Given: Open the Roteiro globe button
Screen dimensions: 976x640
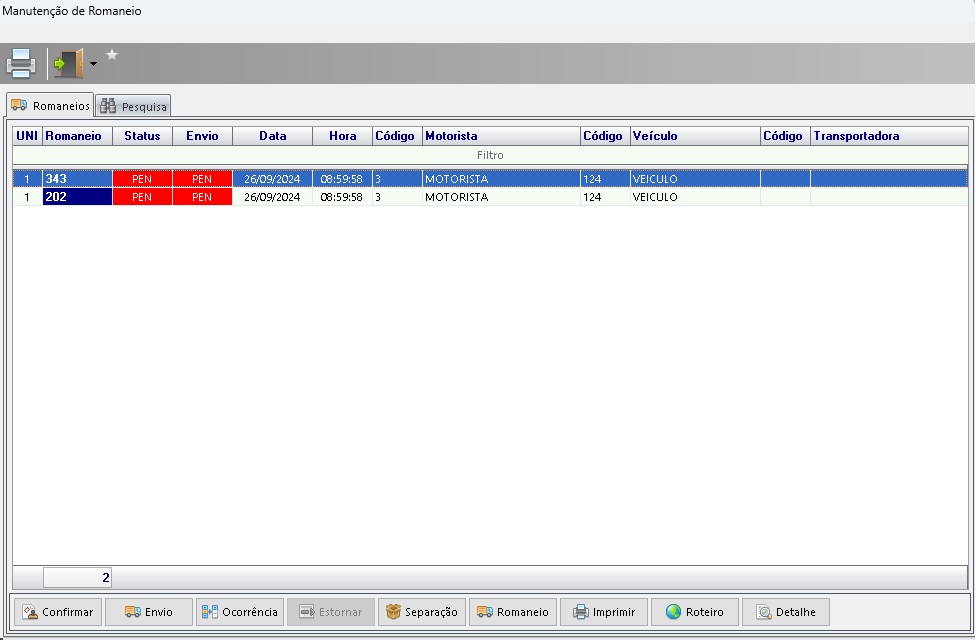Looking at the screenshot, I should coord(694,612).
